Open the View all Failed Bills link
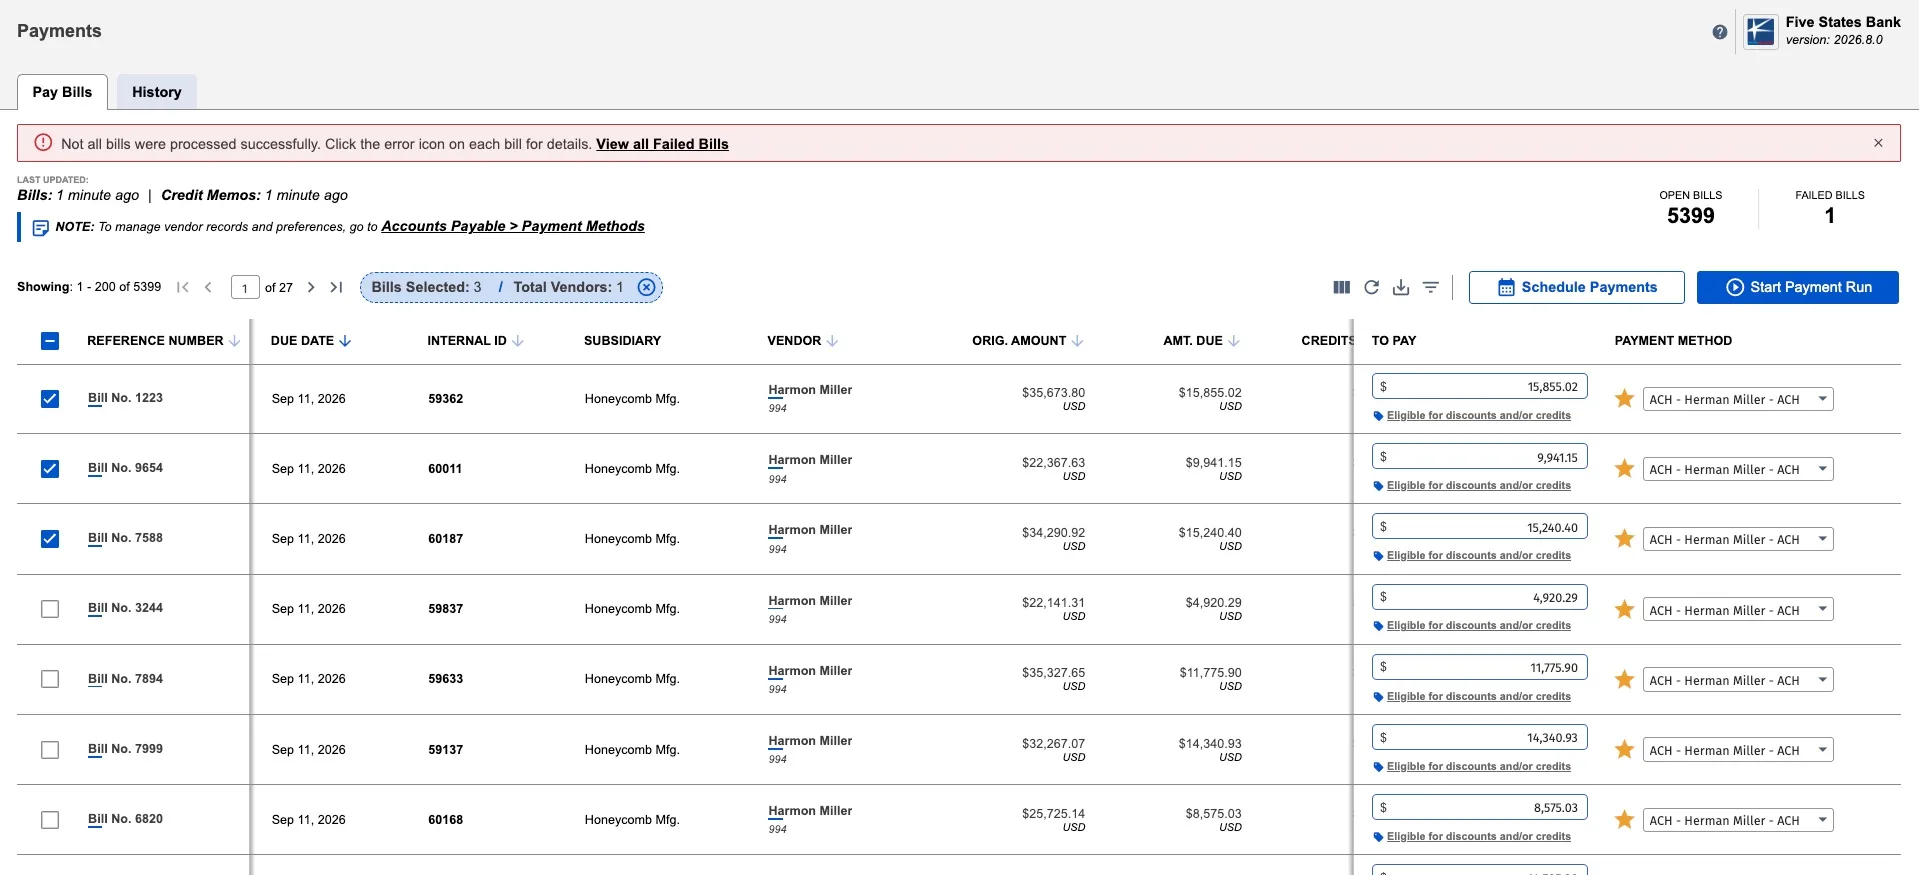The width and height of the screenshot is (1919, 875). click(662, 144)
